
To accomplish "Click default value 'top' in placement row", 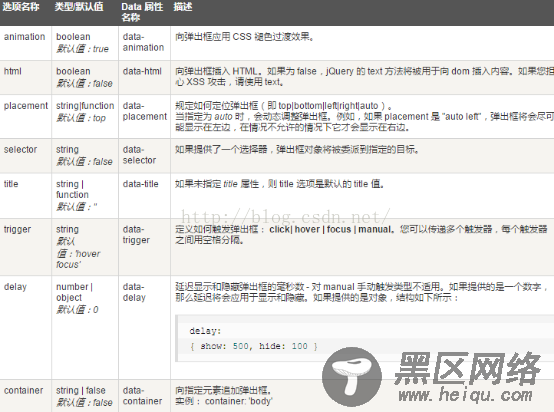I will pos(99,118).
